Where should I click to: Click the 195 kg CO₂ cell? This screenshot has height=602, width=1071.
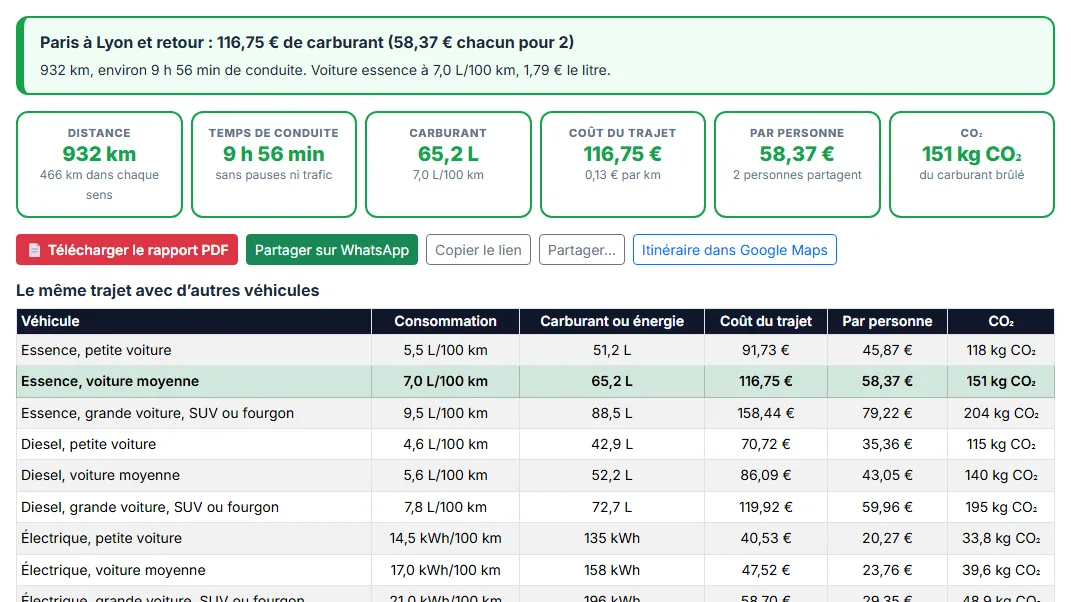point(1001,507)
